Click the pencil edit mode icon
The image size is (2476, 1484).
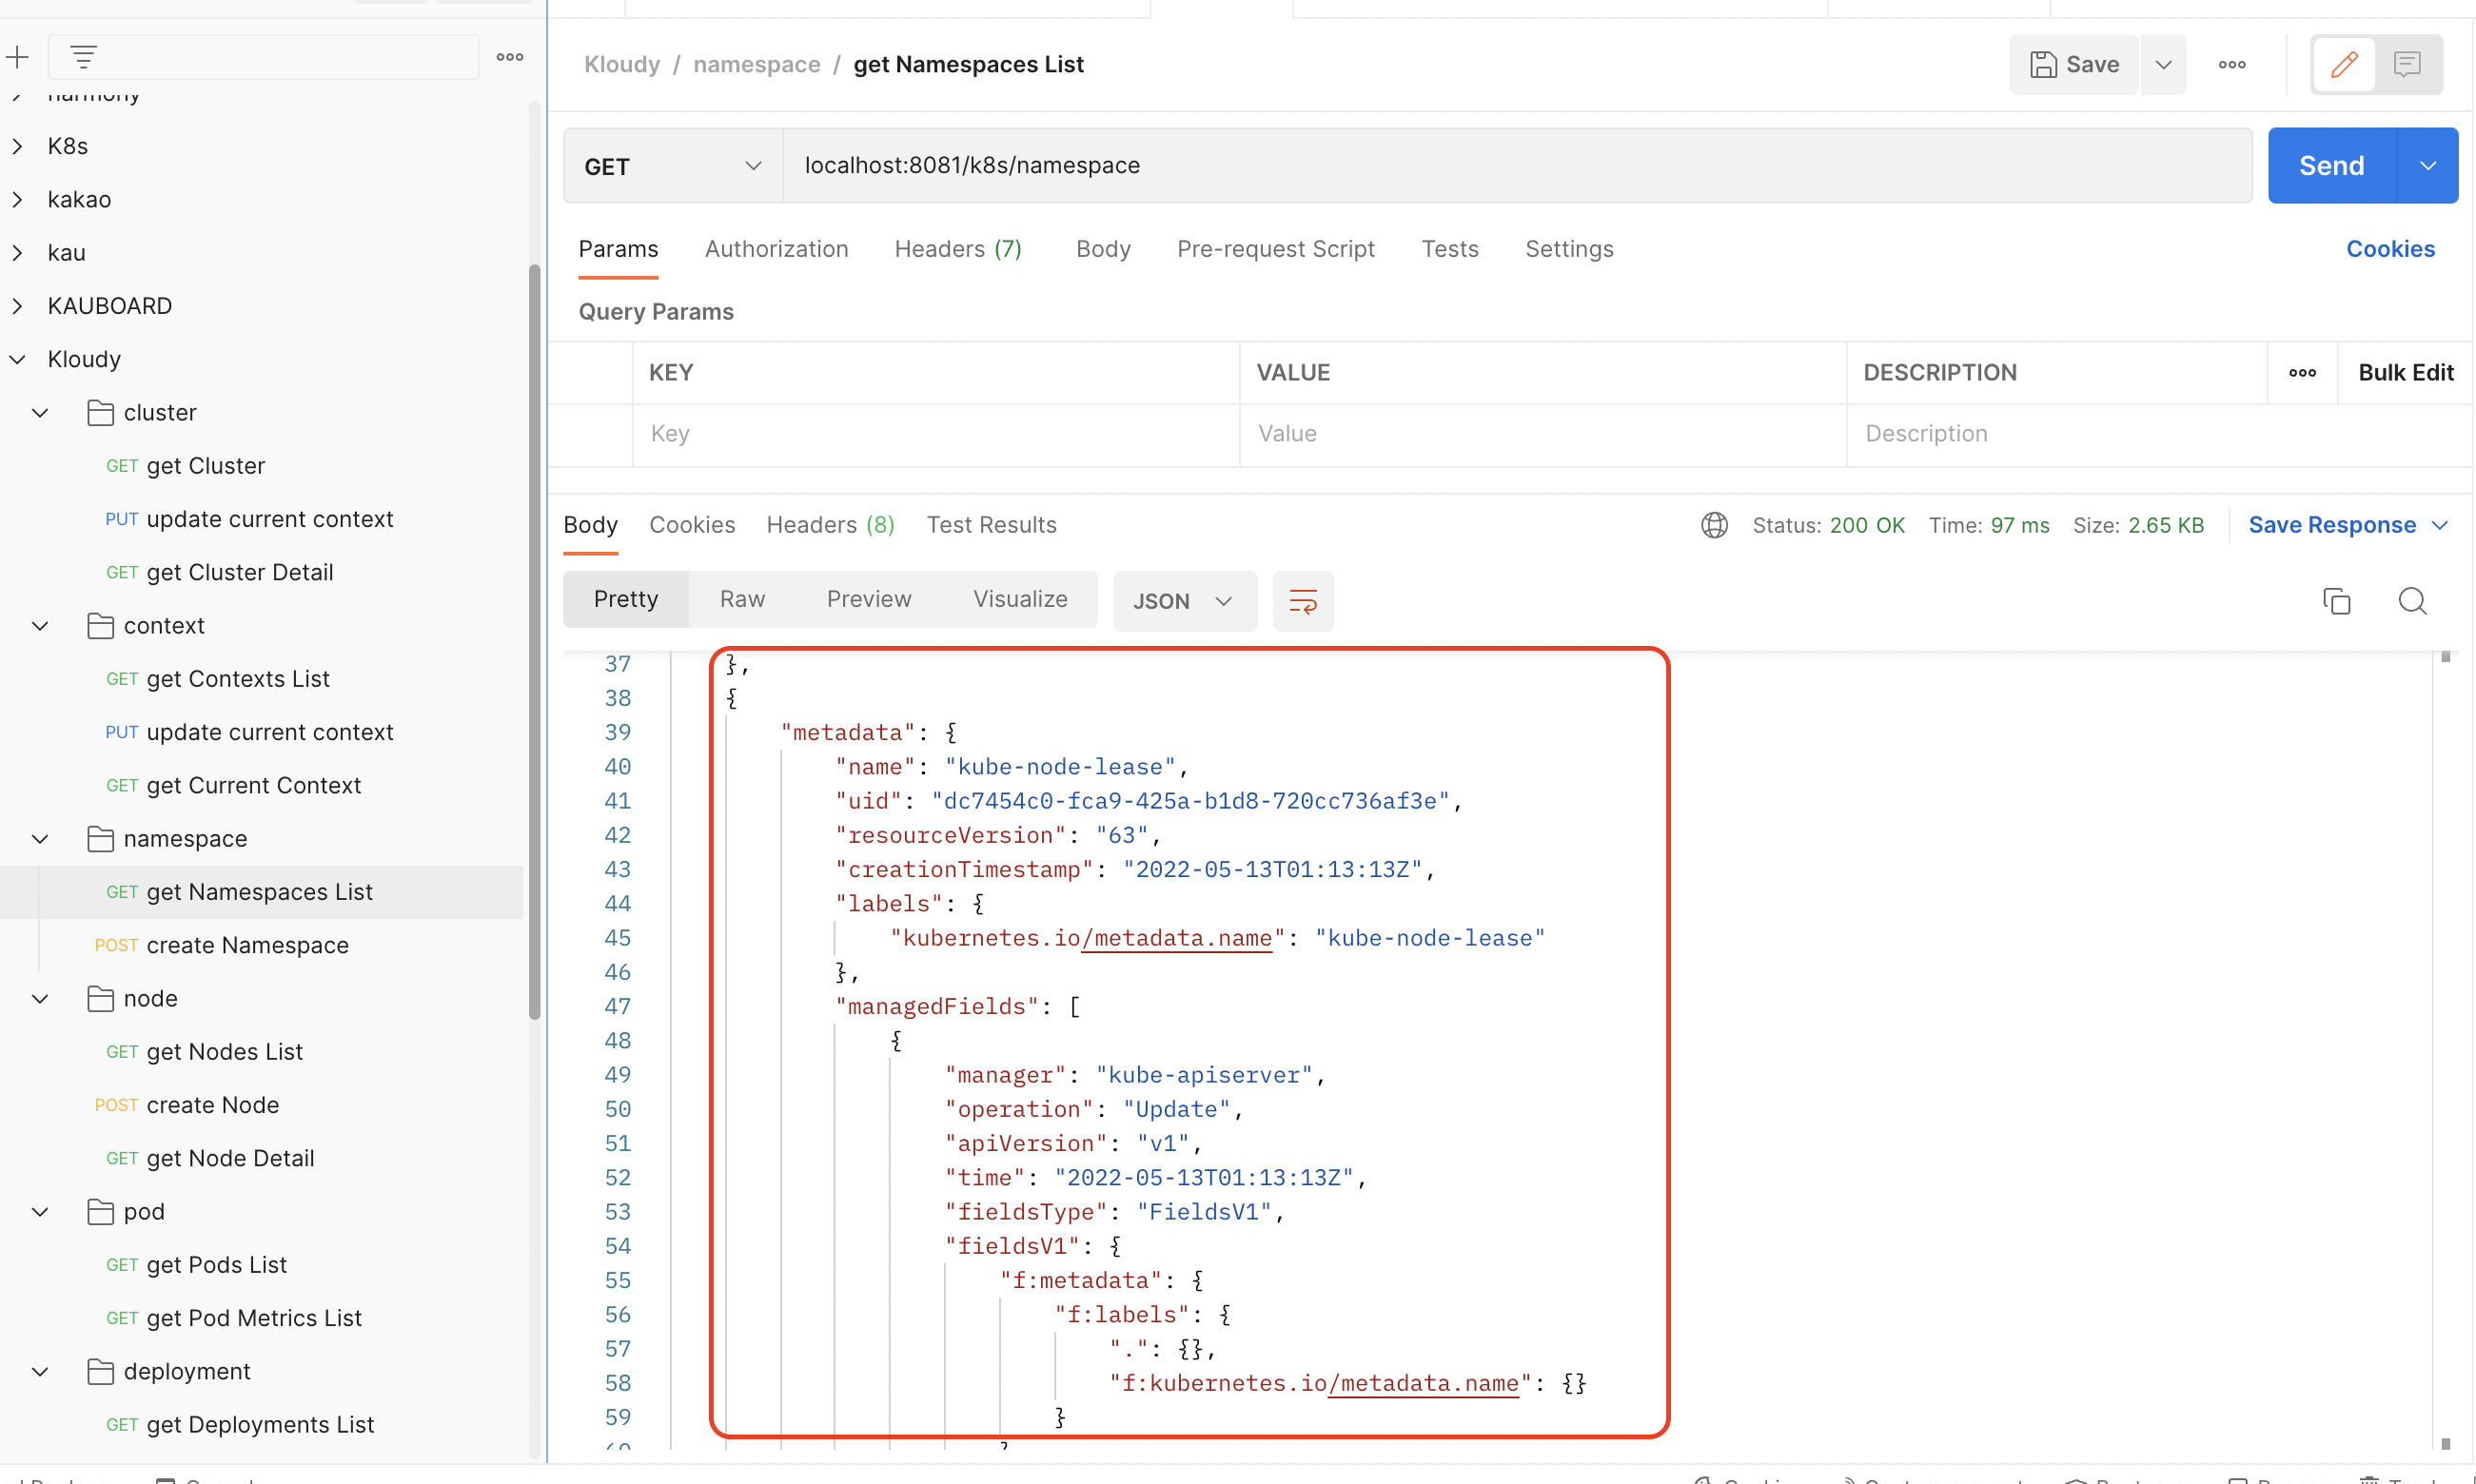coord(2344,65)
